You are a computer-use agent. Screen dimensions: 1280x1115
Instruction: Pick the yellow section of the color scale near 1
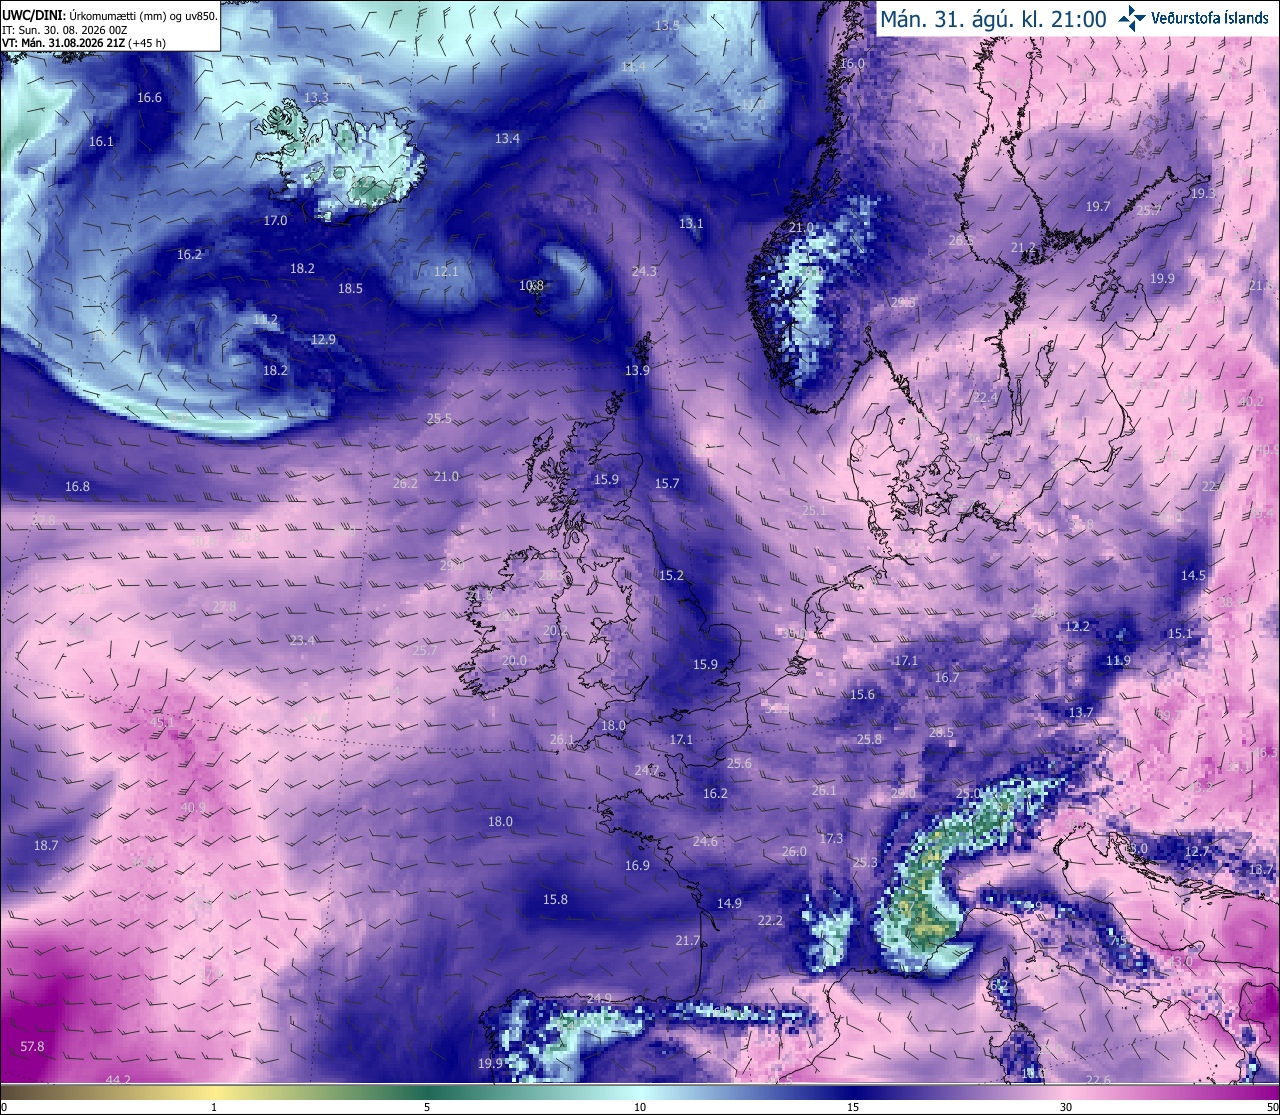coord(214,1093)
